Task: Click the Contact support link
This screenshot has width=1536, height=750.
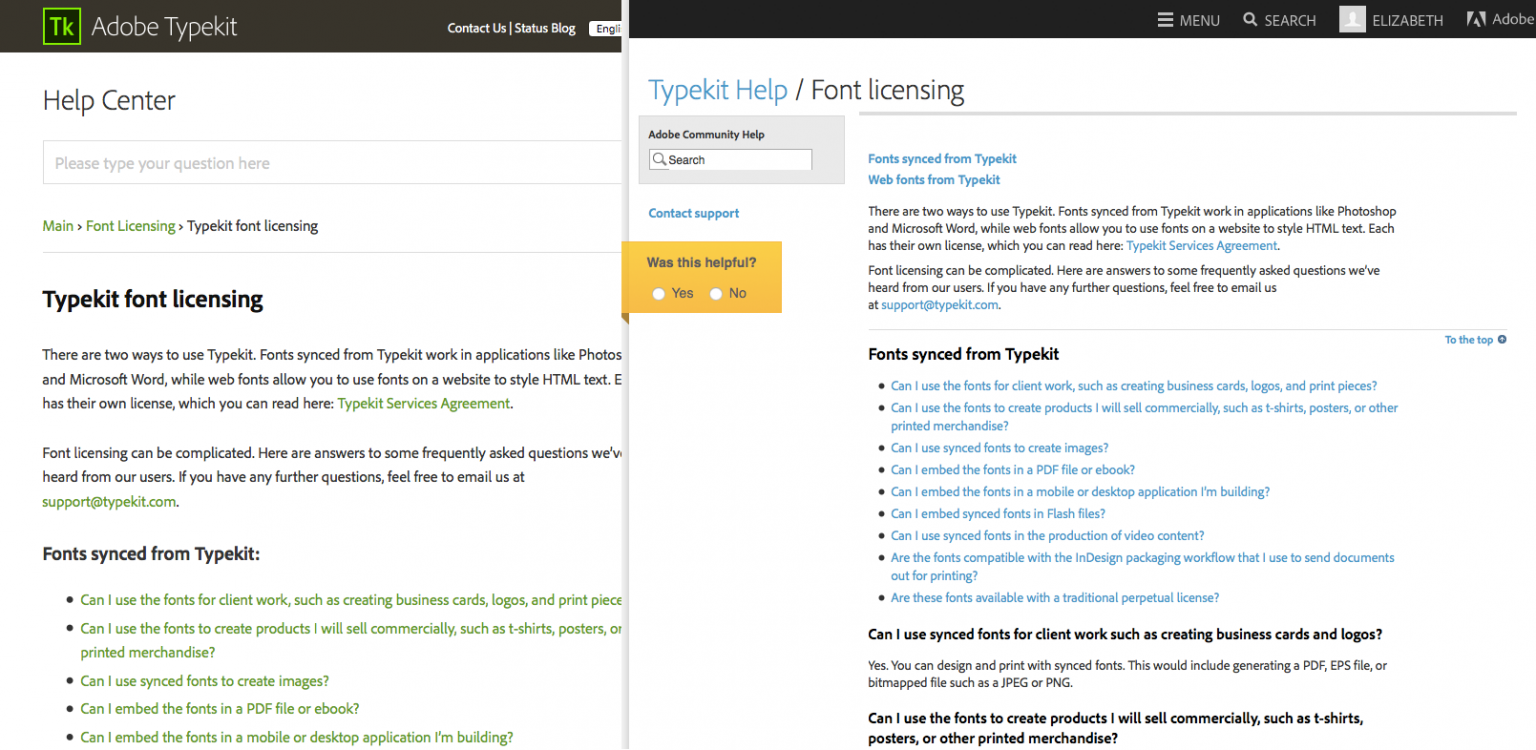Action: (x=693, y=213)
